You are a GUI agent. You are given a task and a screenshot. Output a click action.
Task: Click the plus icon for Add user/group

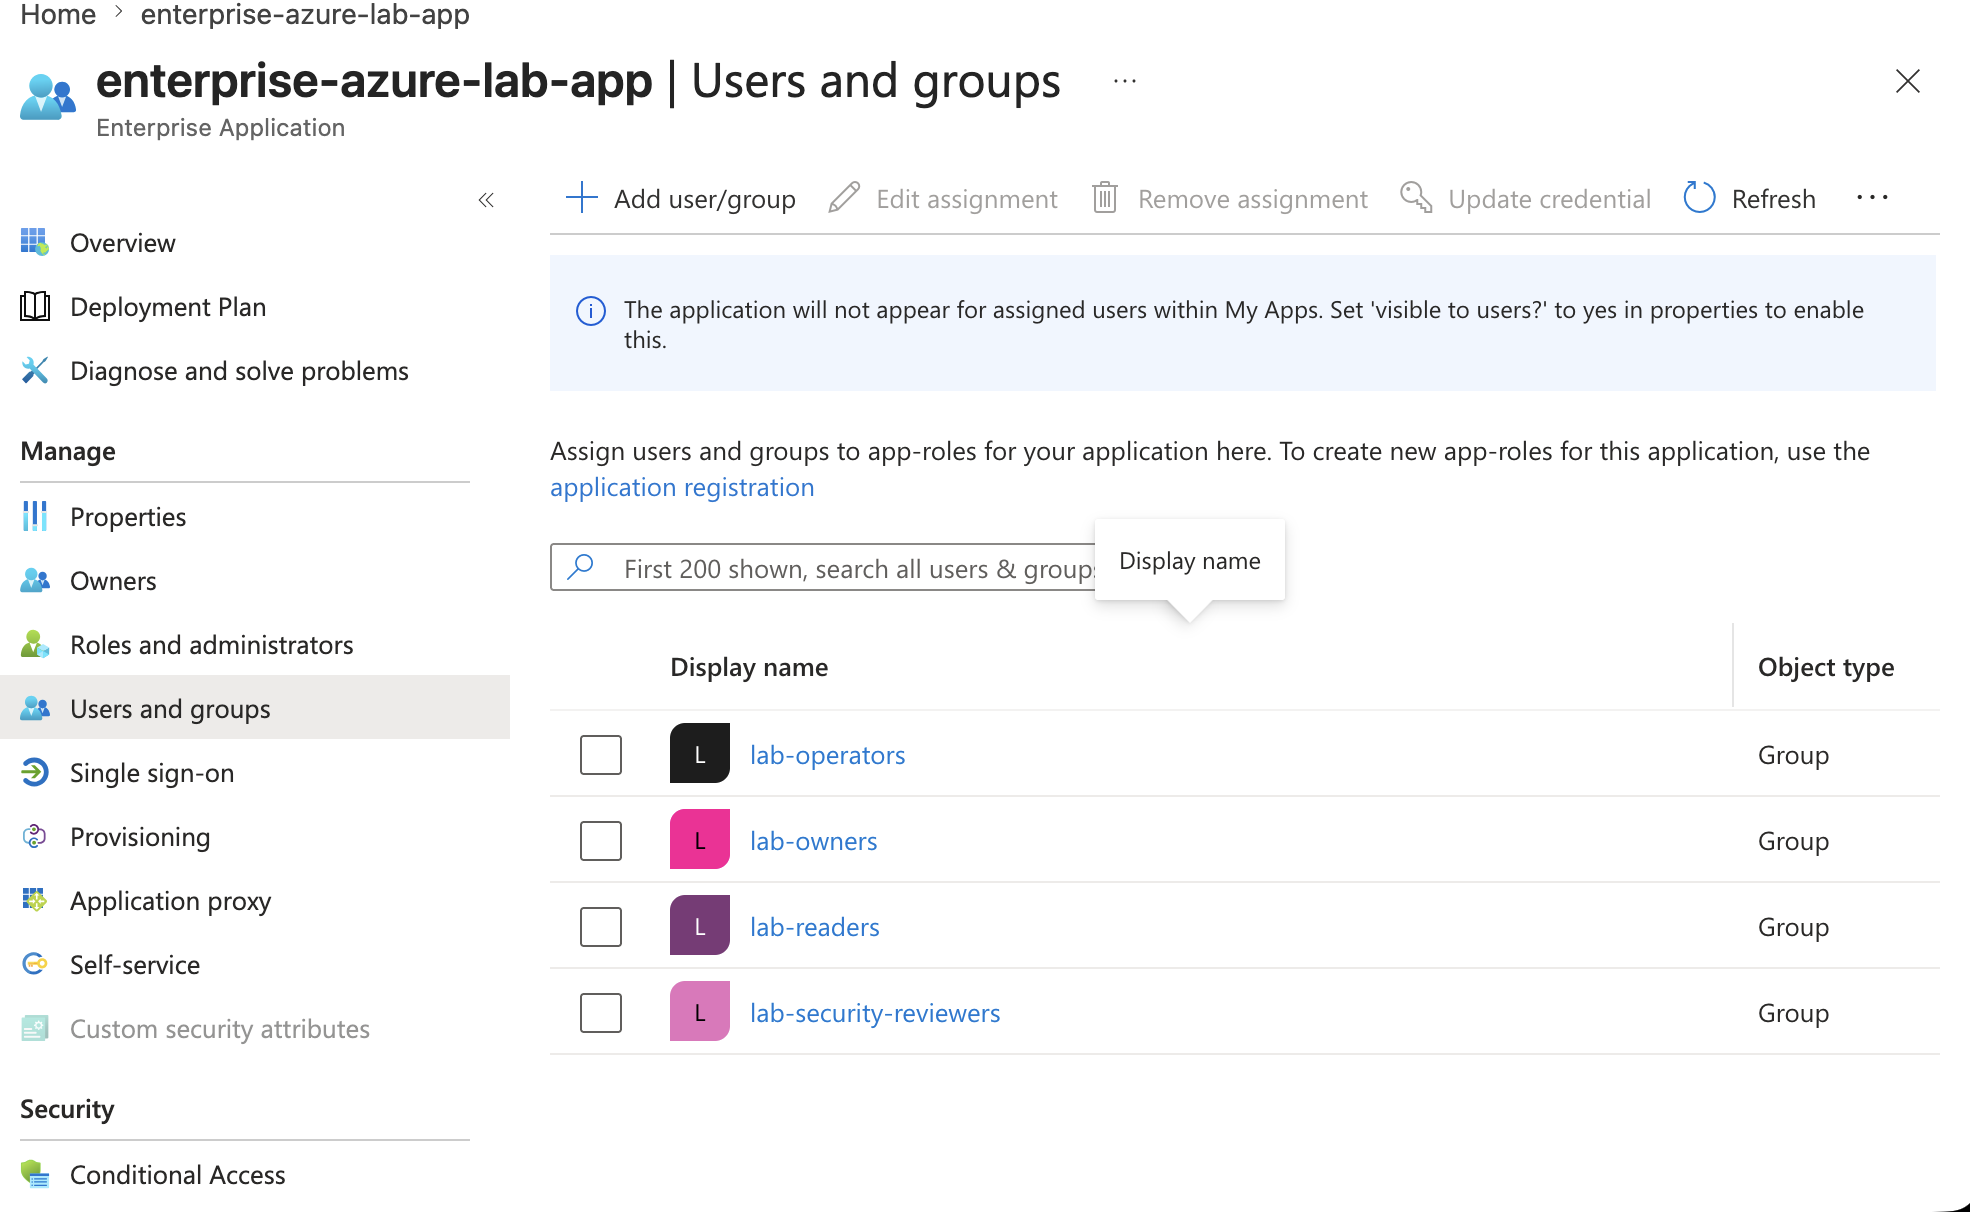pos(582,198)
